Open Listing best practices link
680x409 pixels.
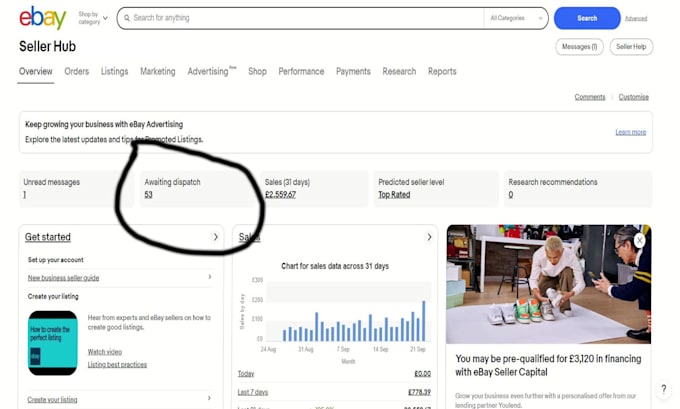[117, 364]
